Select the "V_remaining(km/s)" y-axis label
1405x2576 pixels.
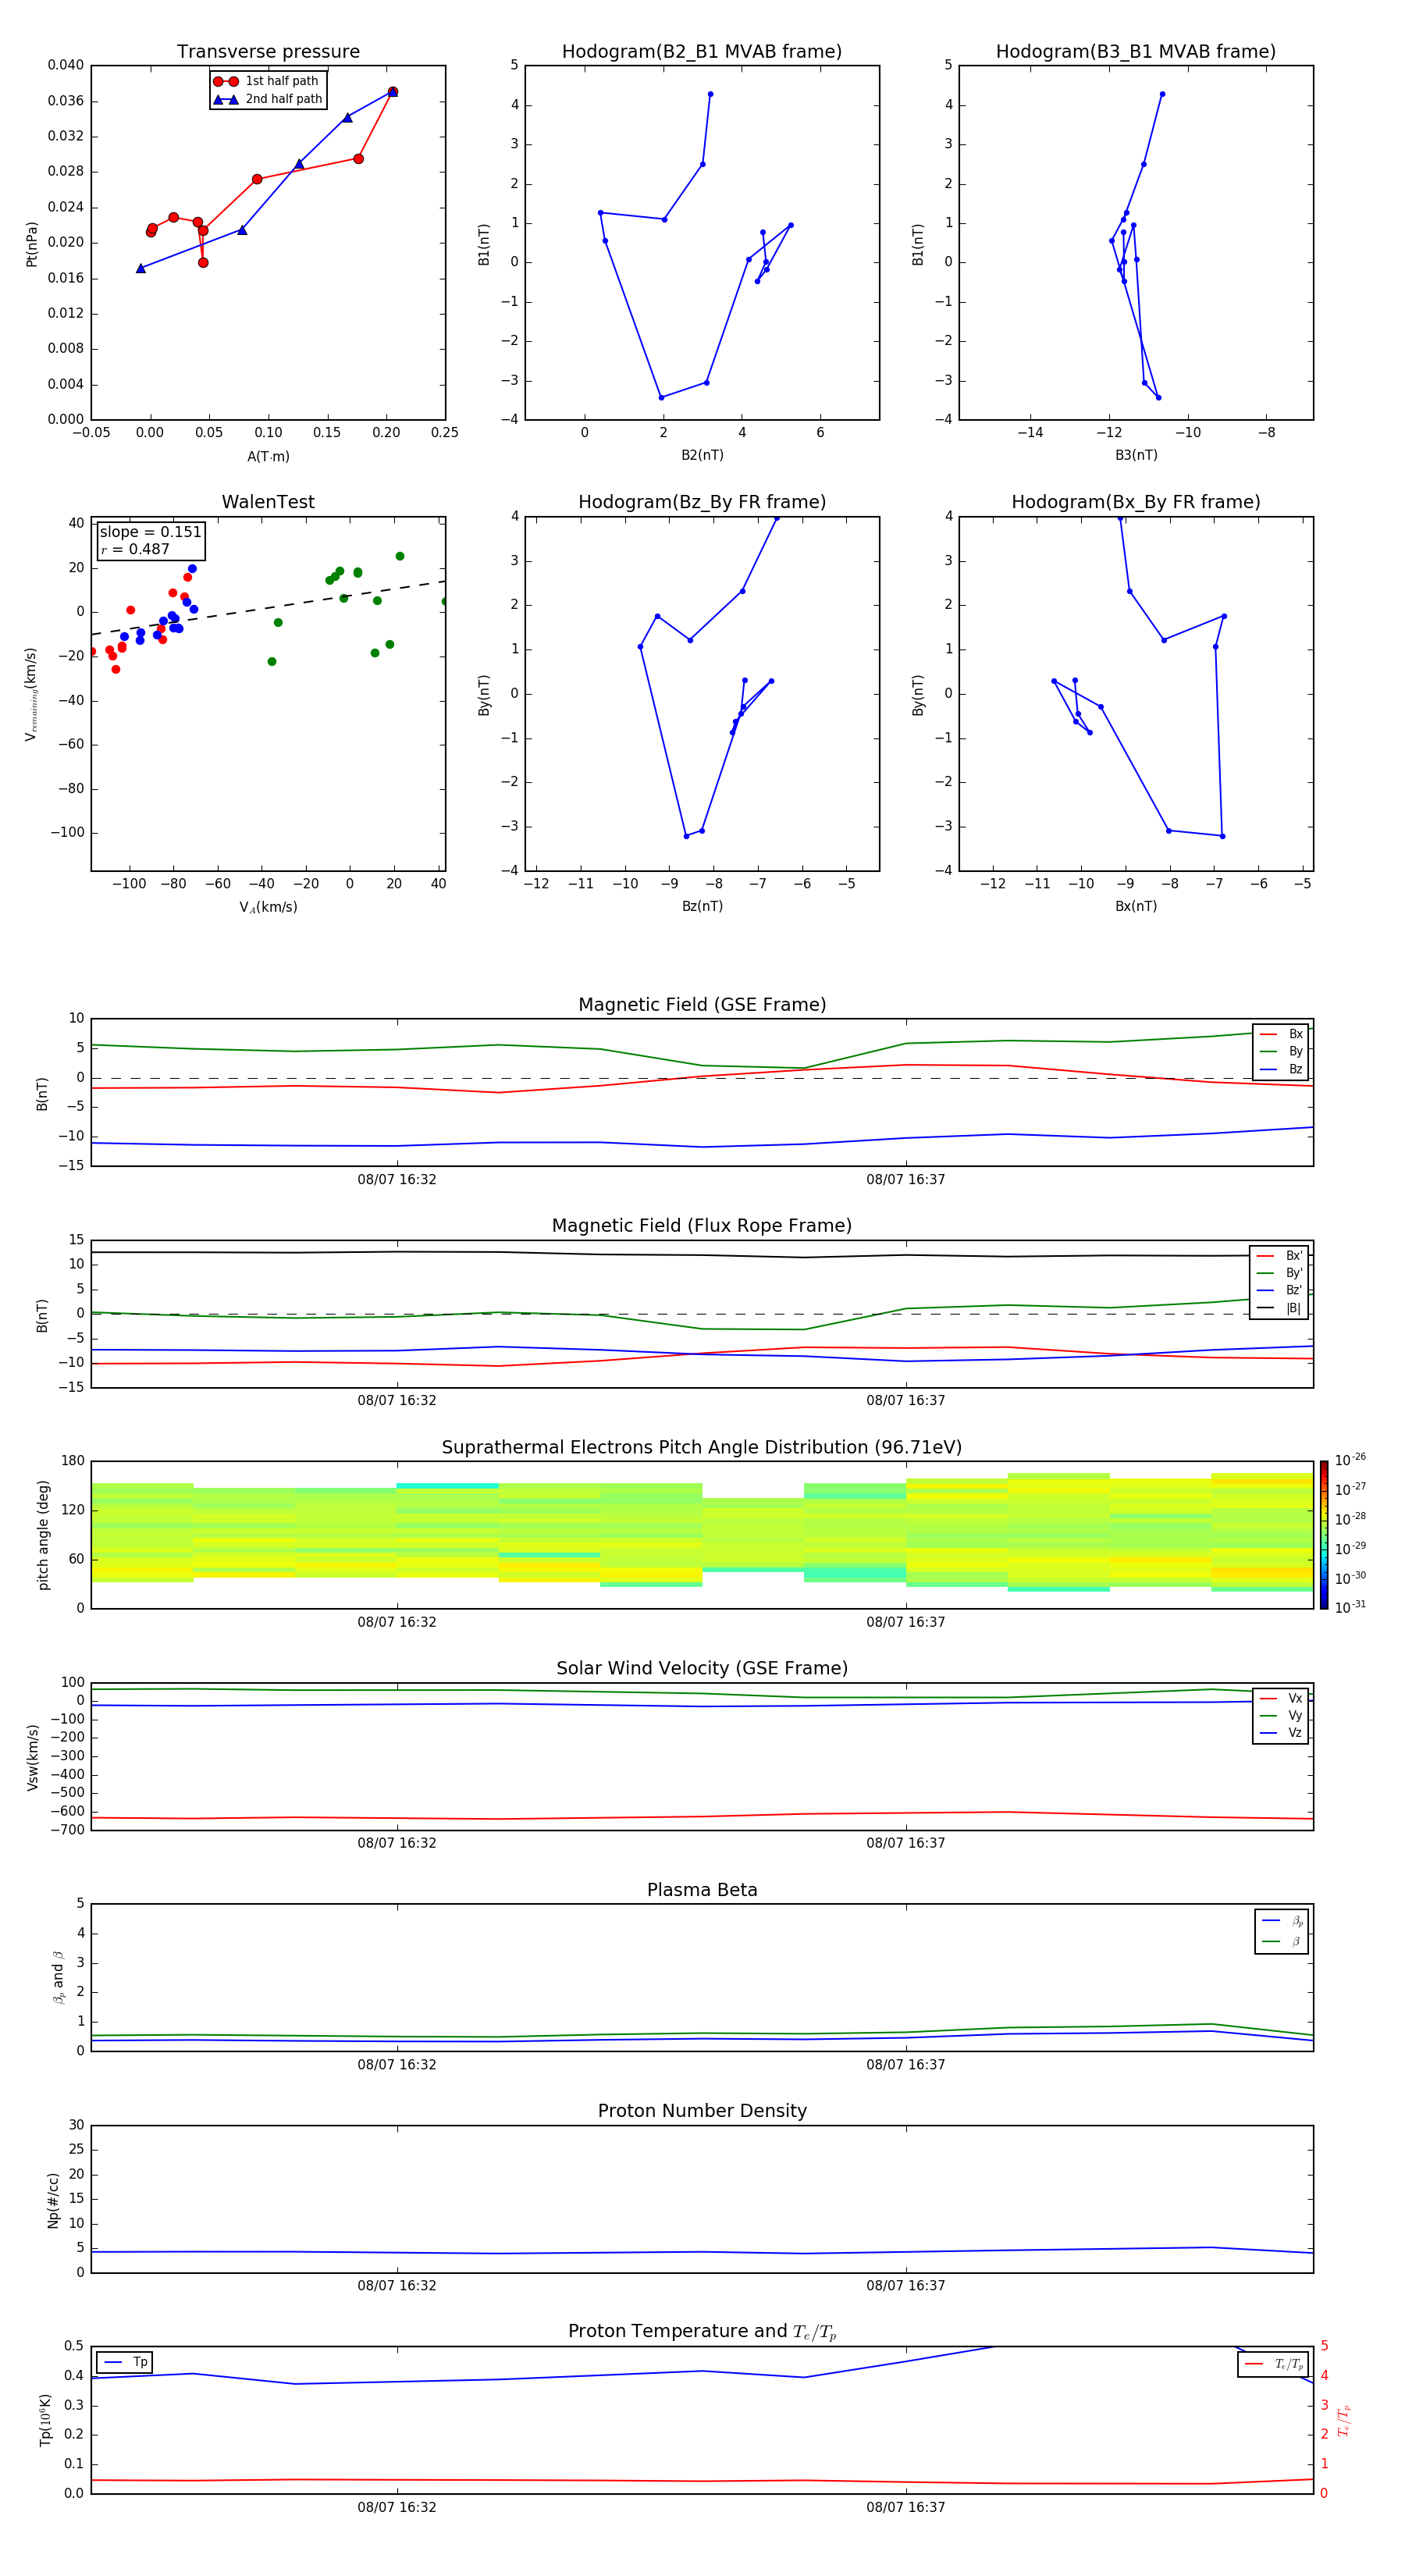(31, 694)
